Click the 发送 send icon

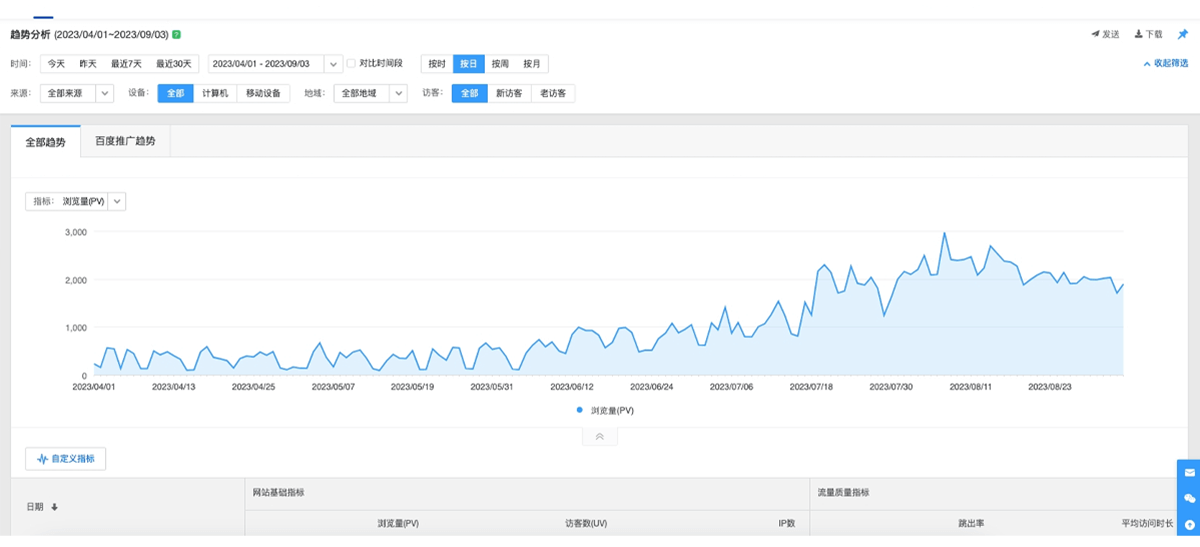1095,34
